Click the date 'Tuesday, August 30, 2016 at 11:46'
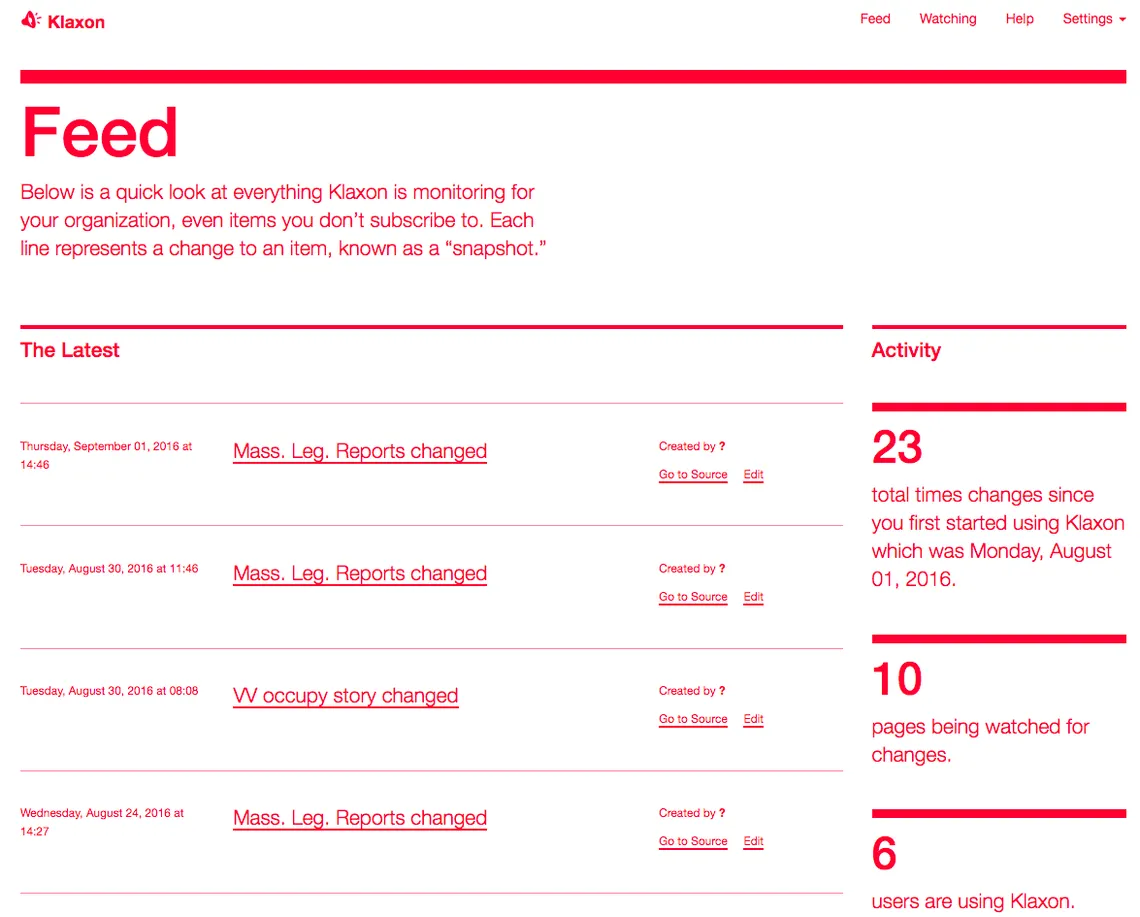 coord(109,569)
